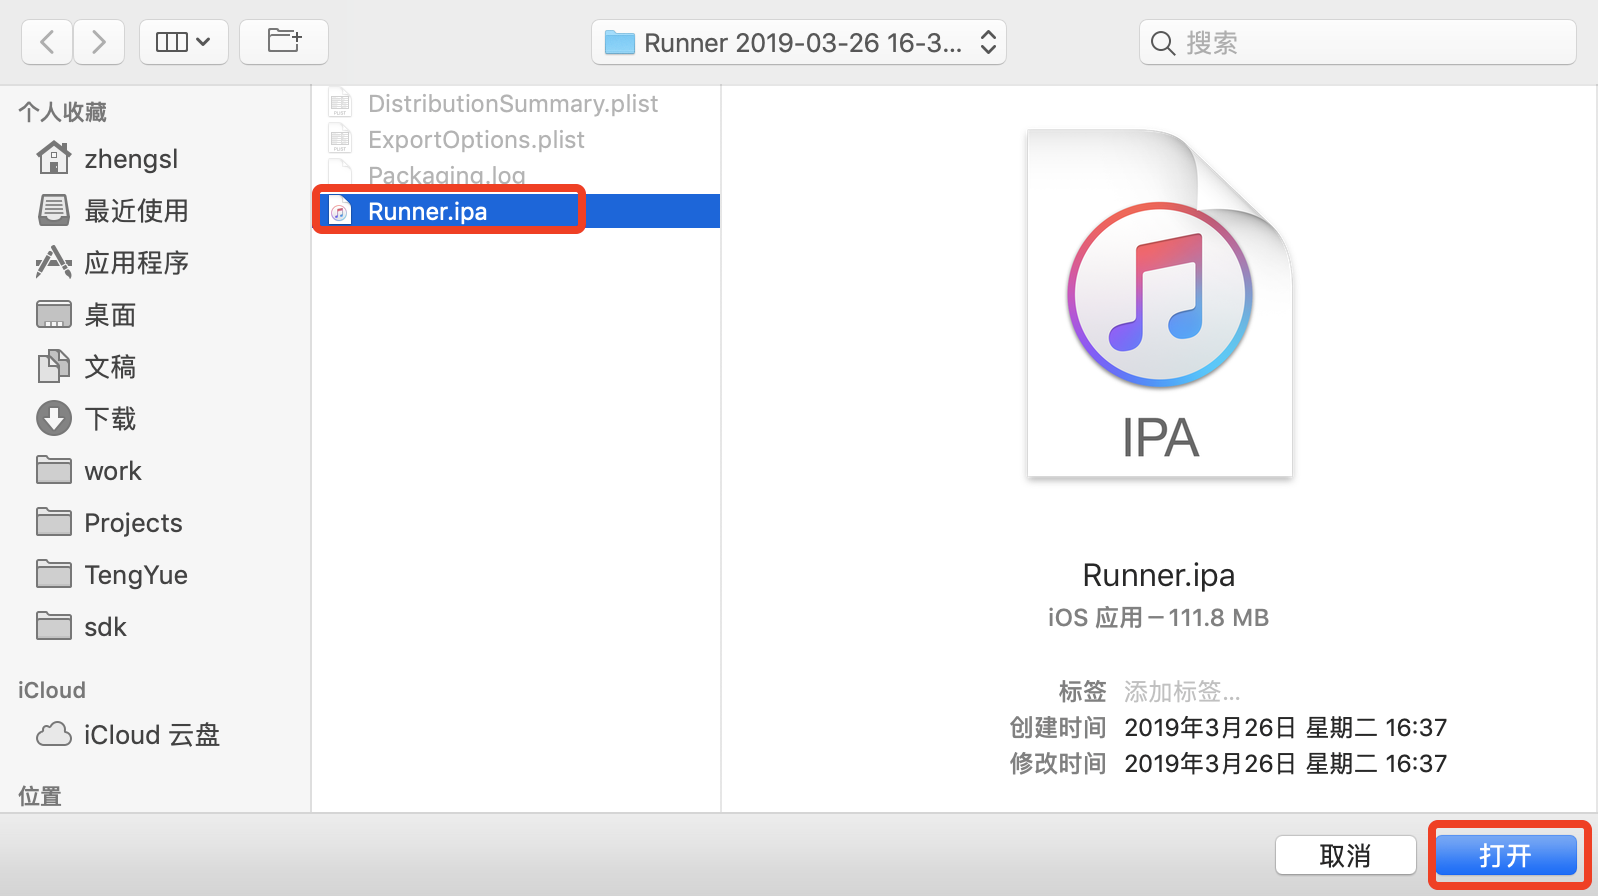This screenshot has height=896, width=1598.
Task: Select Runner.ipa in the file list
Action: 517,211
